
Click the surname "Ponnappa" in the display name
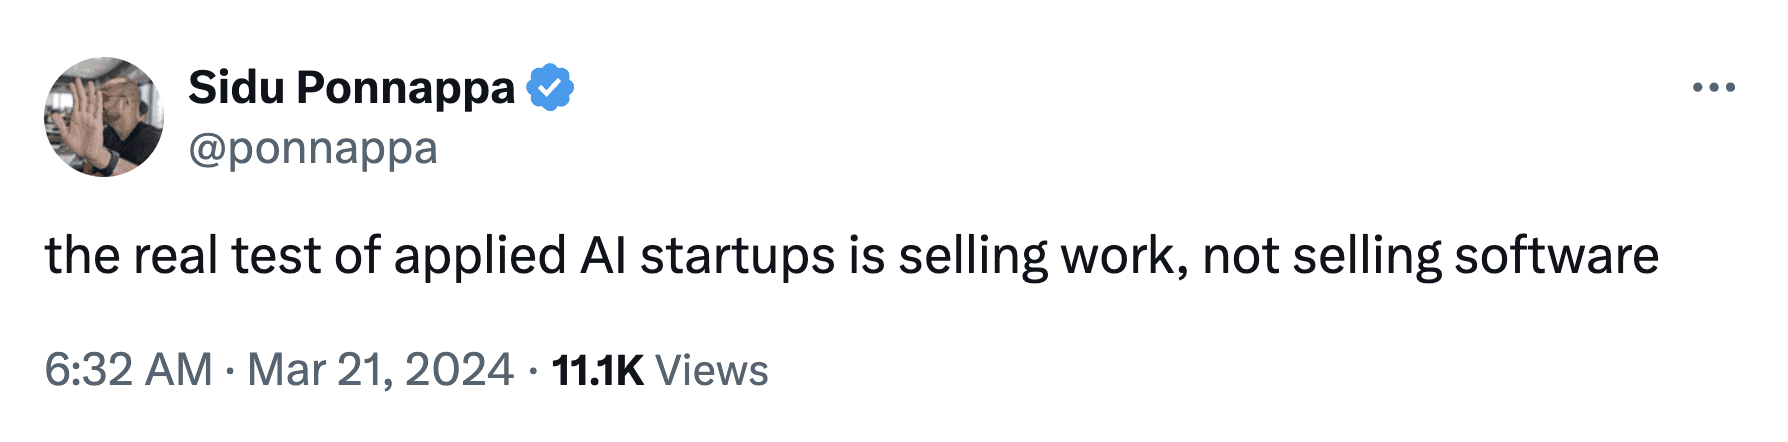(405, 88)
